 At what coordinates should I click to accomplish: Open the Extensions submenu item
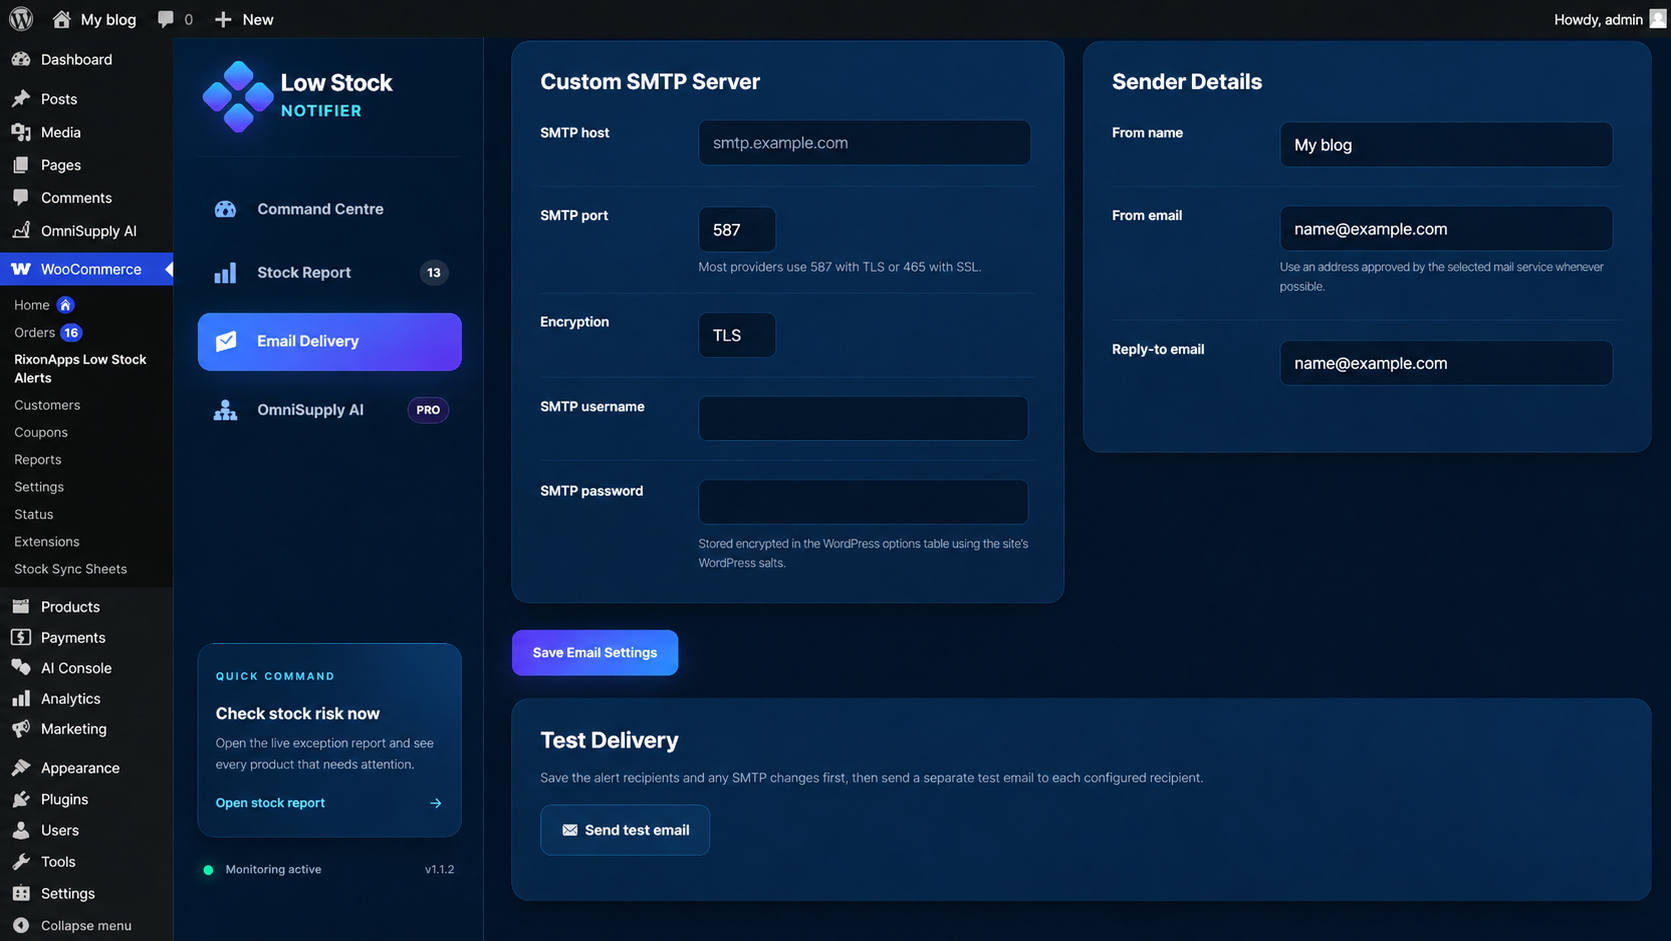[x=47, y=541]
